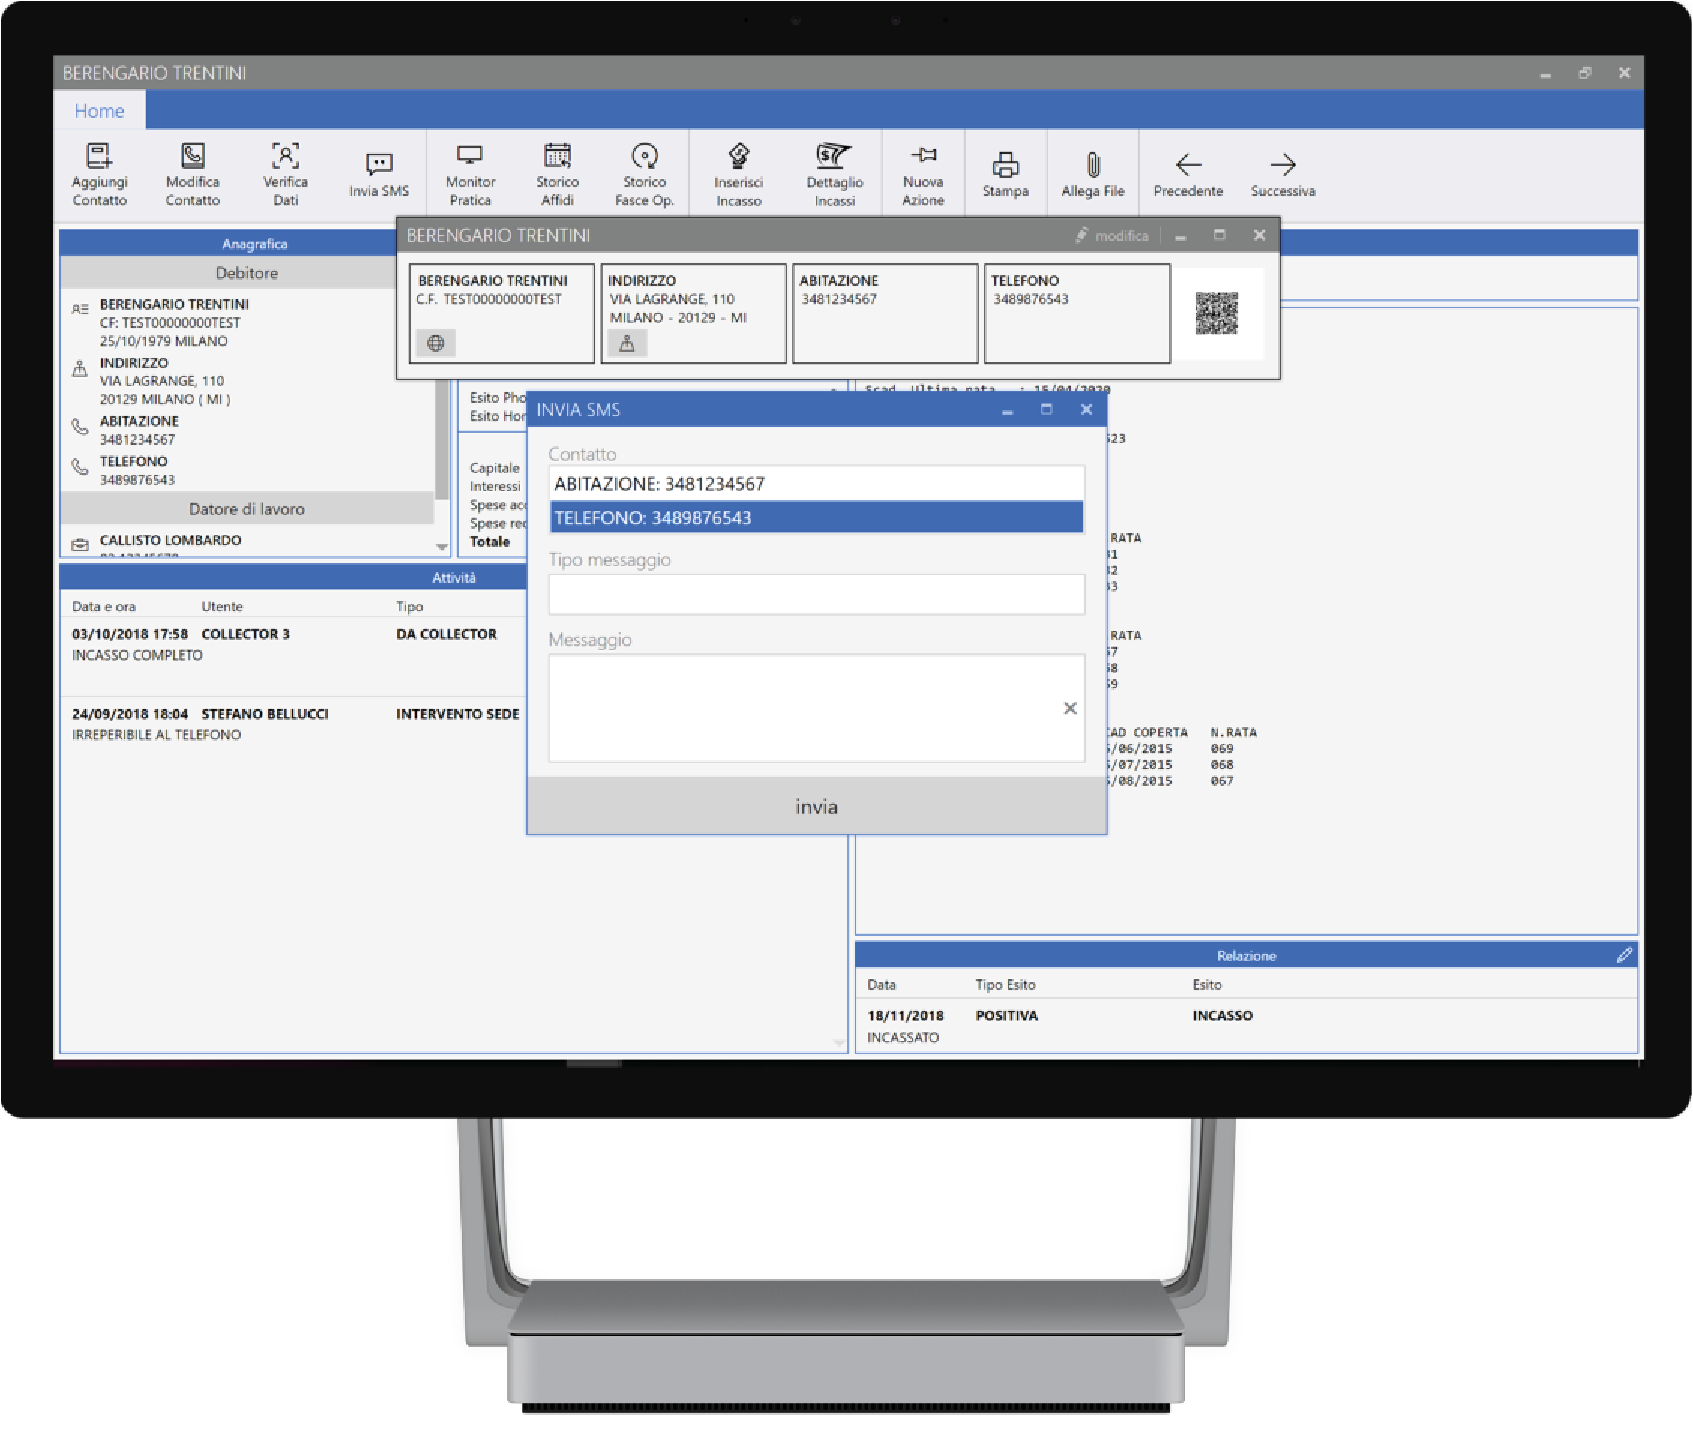Click the INCASSO COMPLETO note text
Viewport: 1693px width, 1435px height.
[137, 655]
